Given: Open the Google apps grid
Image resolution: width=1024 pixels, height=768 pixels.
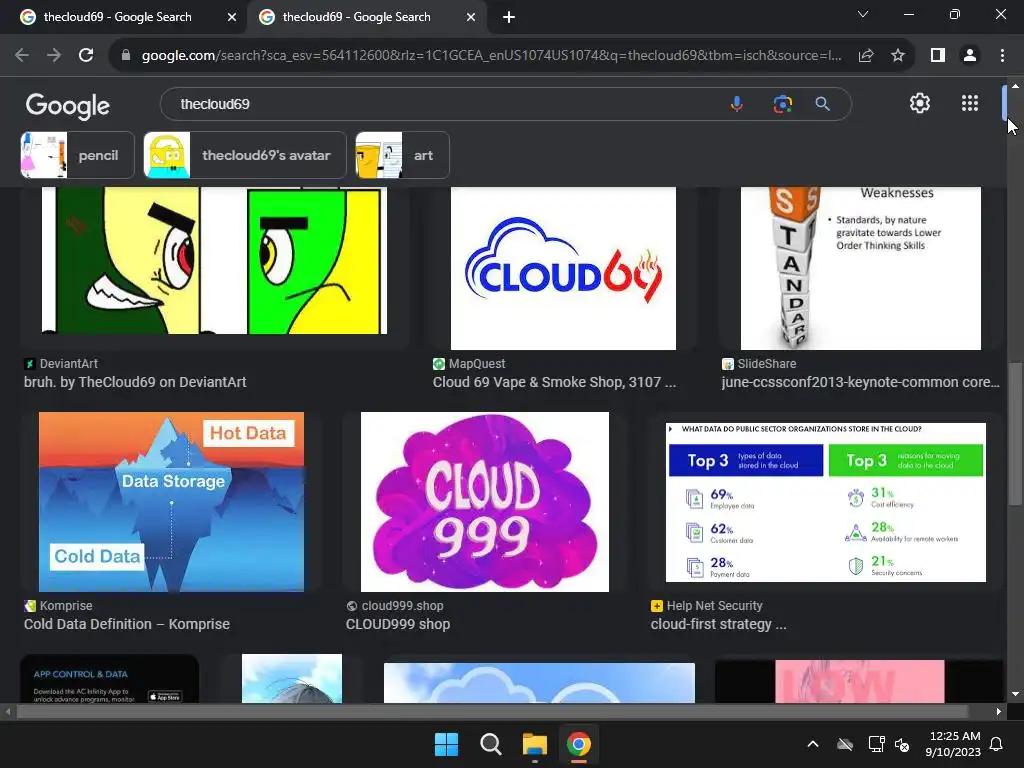Looking at the screenshot, I should point(970,103).
